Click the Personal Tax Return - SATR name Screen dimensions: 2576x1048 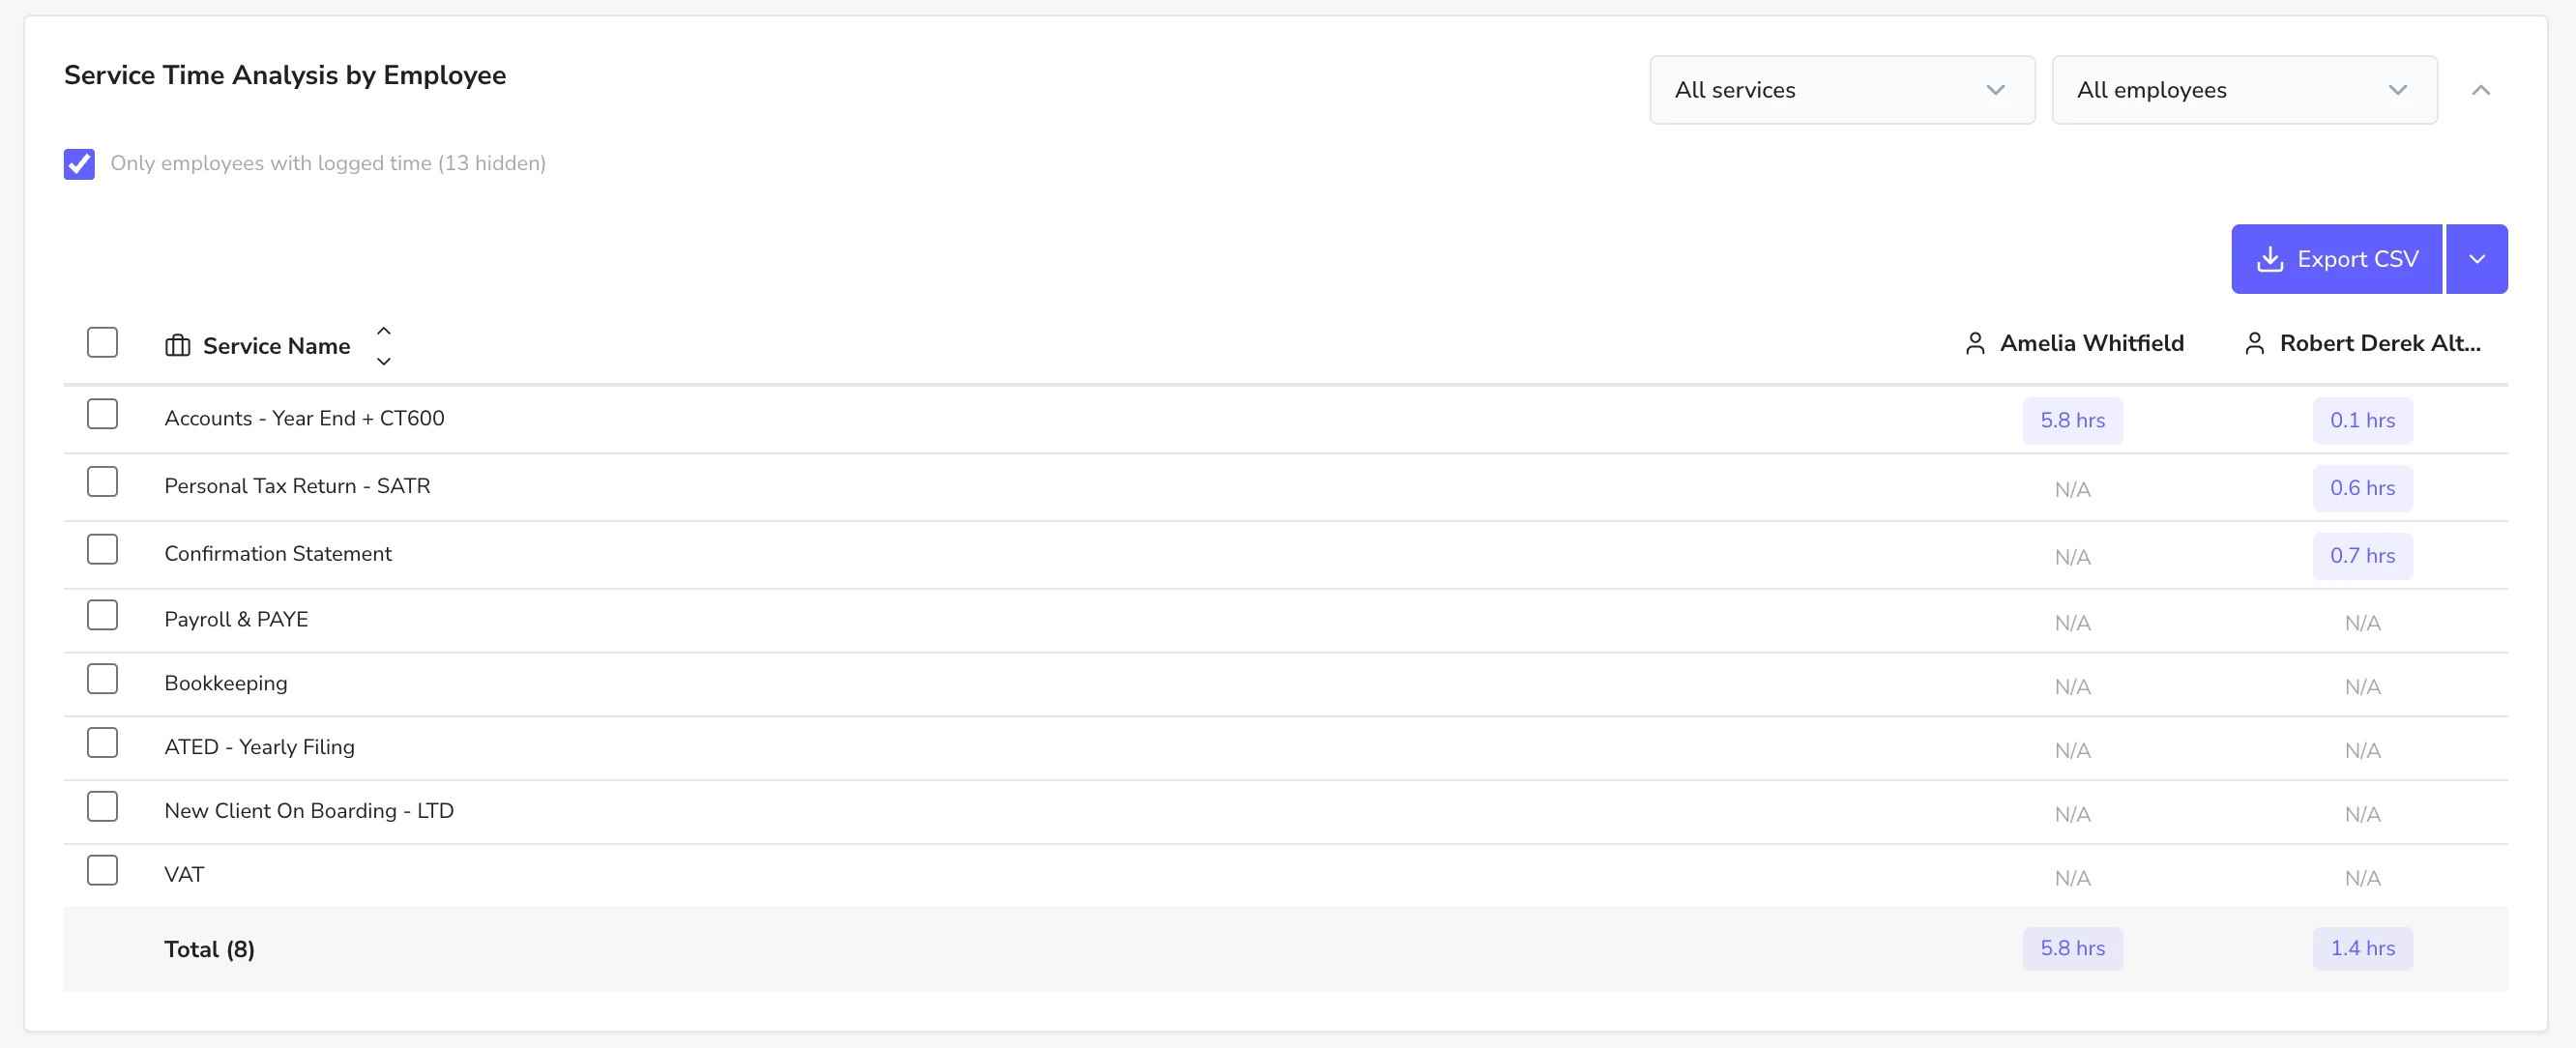pyautogui.click(x=297, y=487)
